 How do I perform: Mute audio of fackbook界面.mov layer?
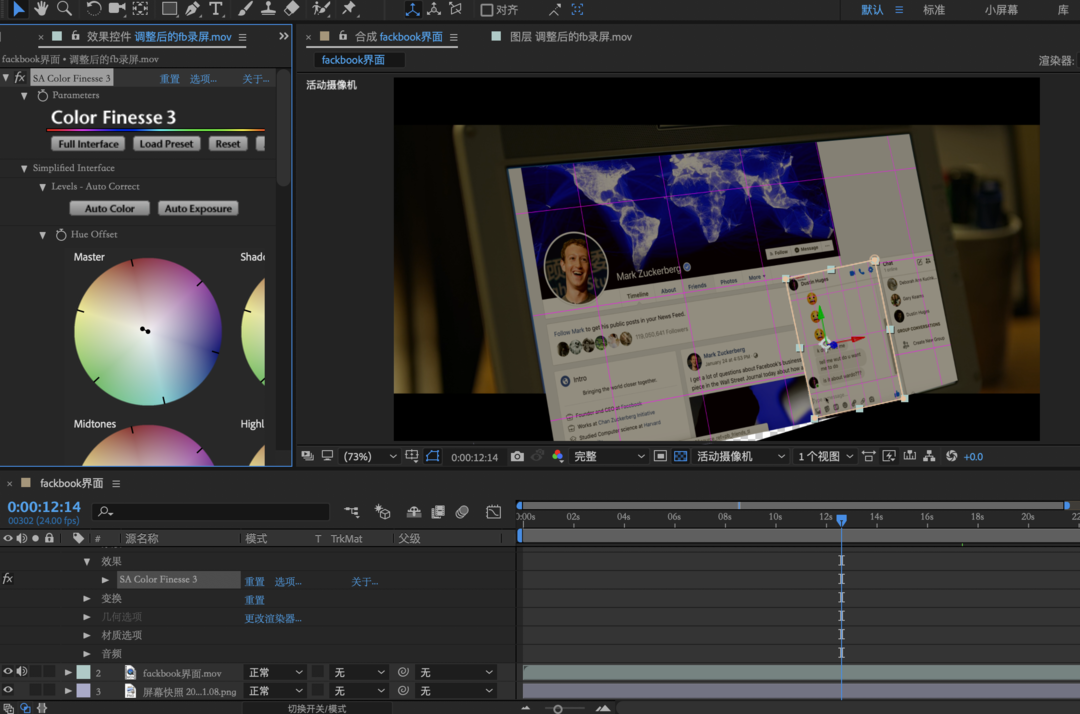click(22, 672)
